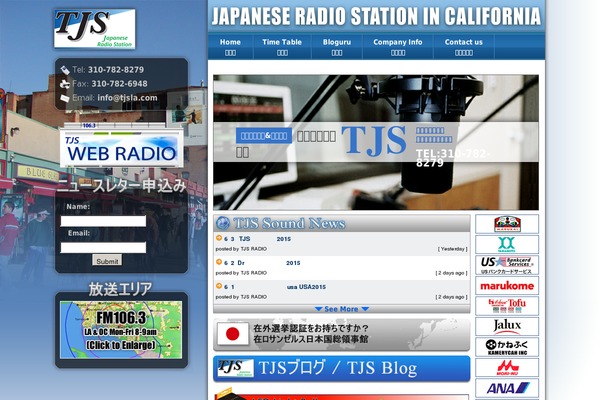The width and height of the screenshot is (600, 400).
Task: Click the envelope email icon
Action: click(x=65, y=98)
